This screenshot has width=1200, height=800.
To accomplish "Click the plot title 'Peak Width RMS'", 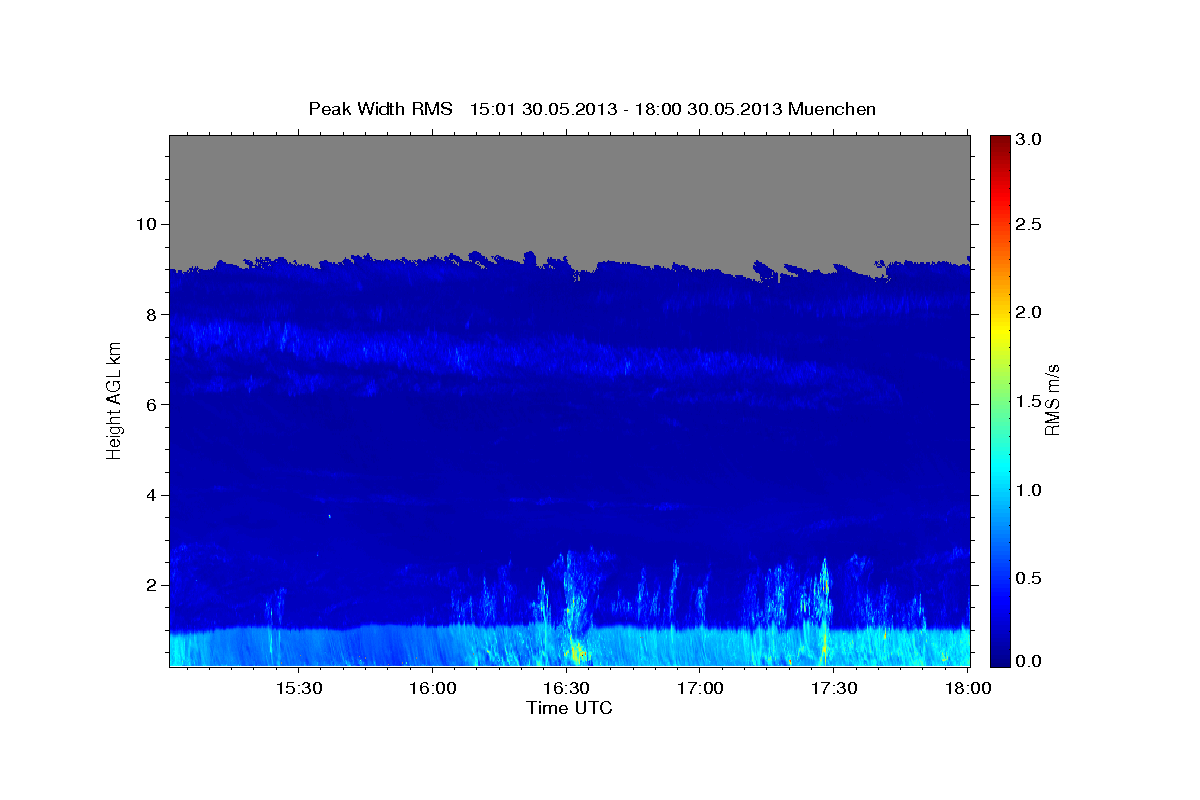I will coord(381,109).
